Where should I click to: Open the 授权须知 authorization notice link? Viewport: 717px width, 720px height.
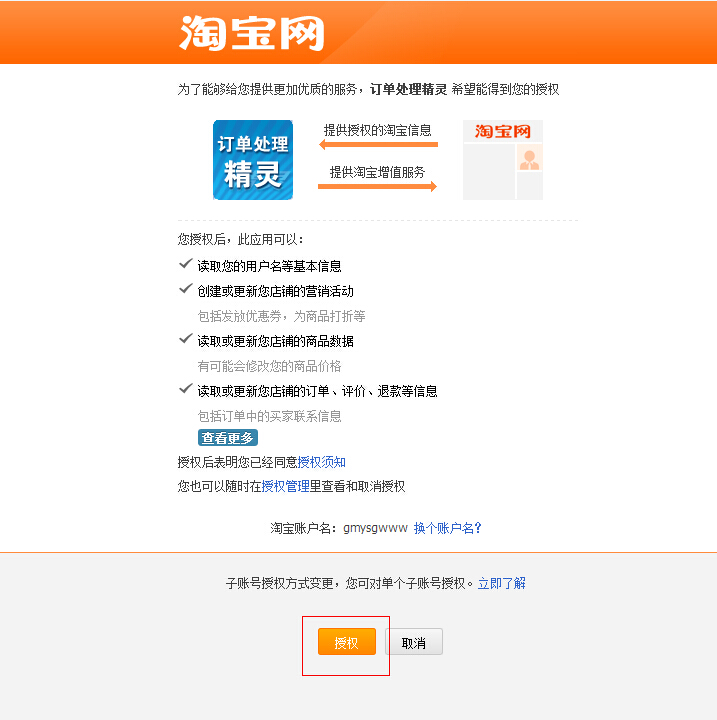point(322,462)
